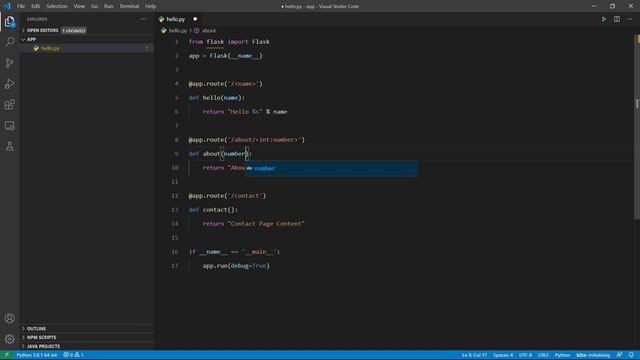640x360 pixels.
Task: Click the about symbol icon in breadcrumb
Action: pyautogui.click(x=197, y=31)
